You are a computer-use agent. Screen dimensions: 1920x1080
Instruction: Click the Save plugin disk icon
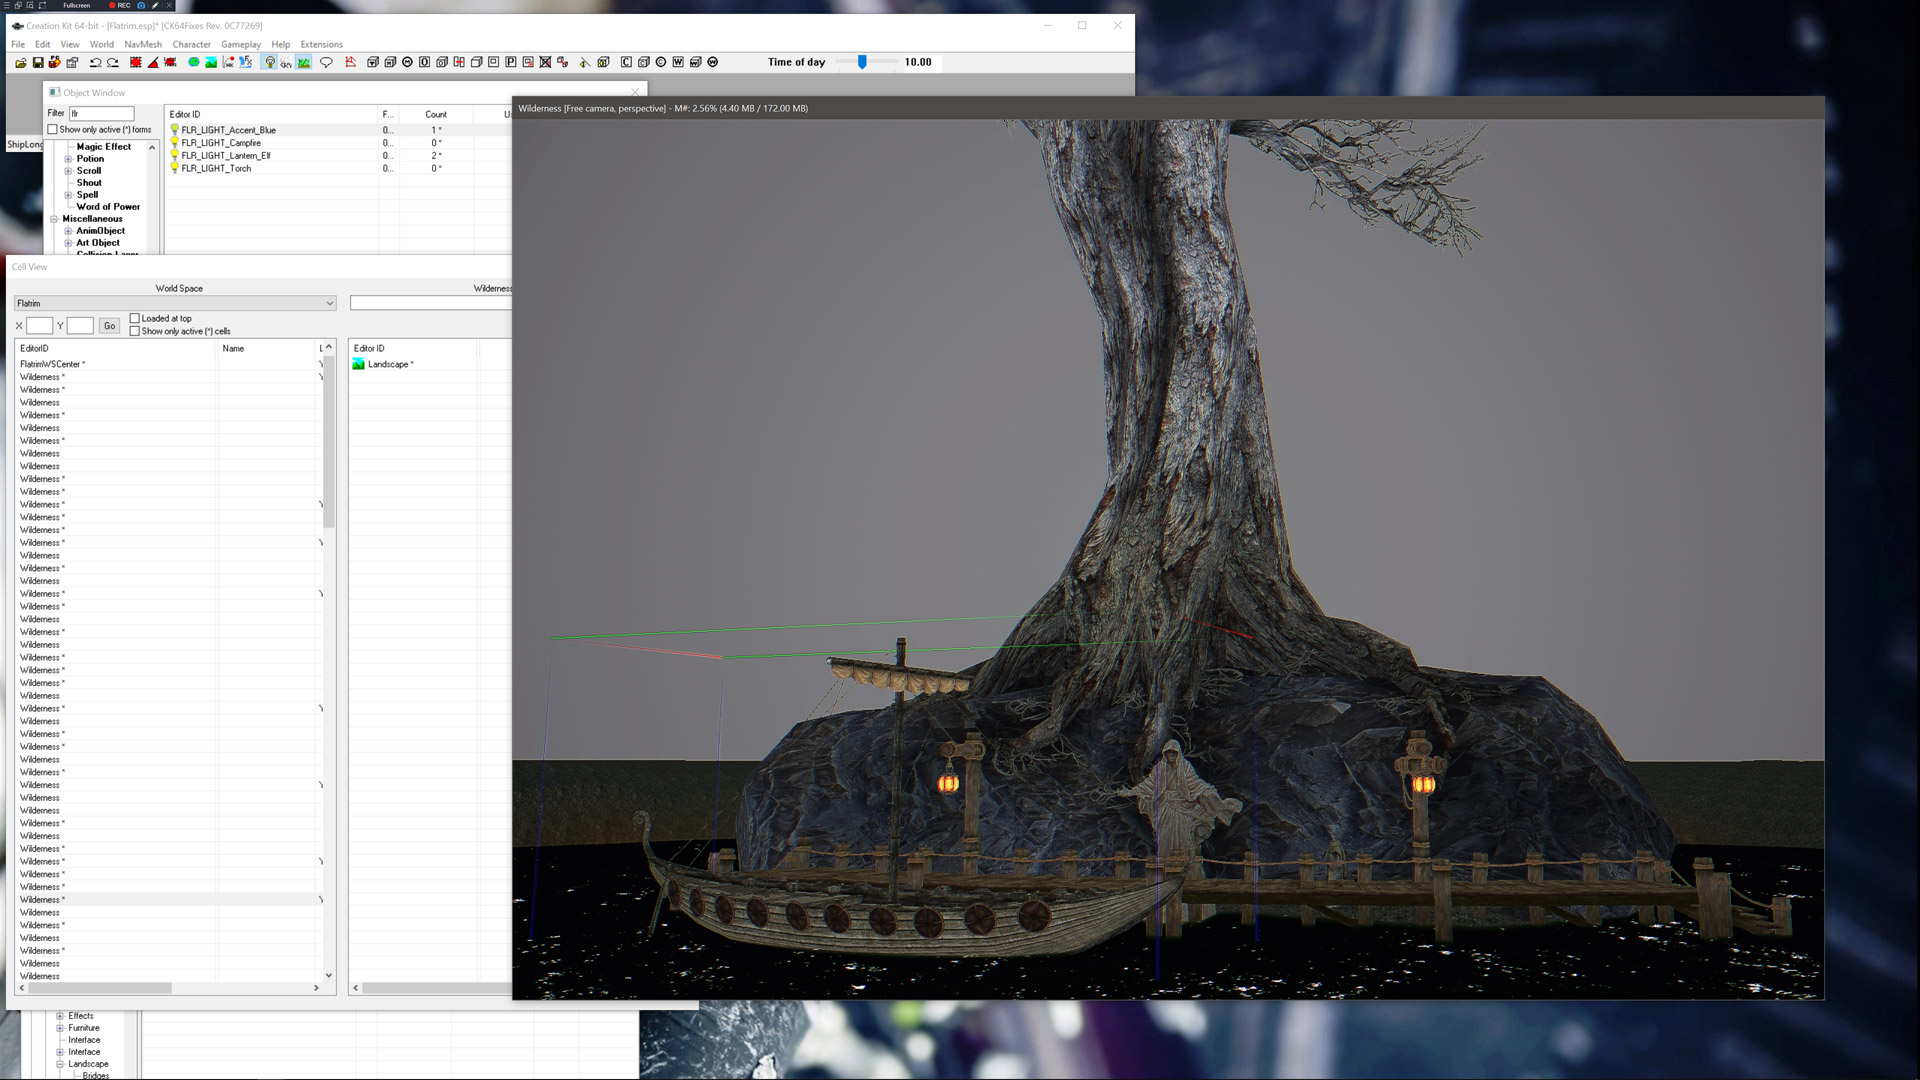(x=38, y=62)
